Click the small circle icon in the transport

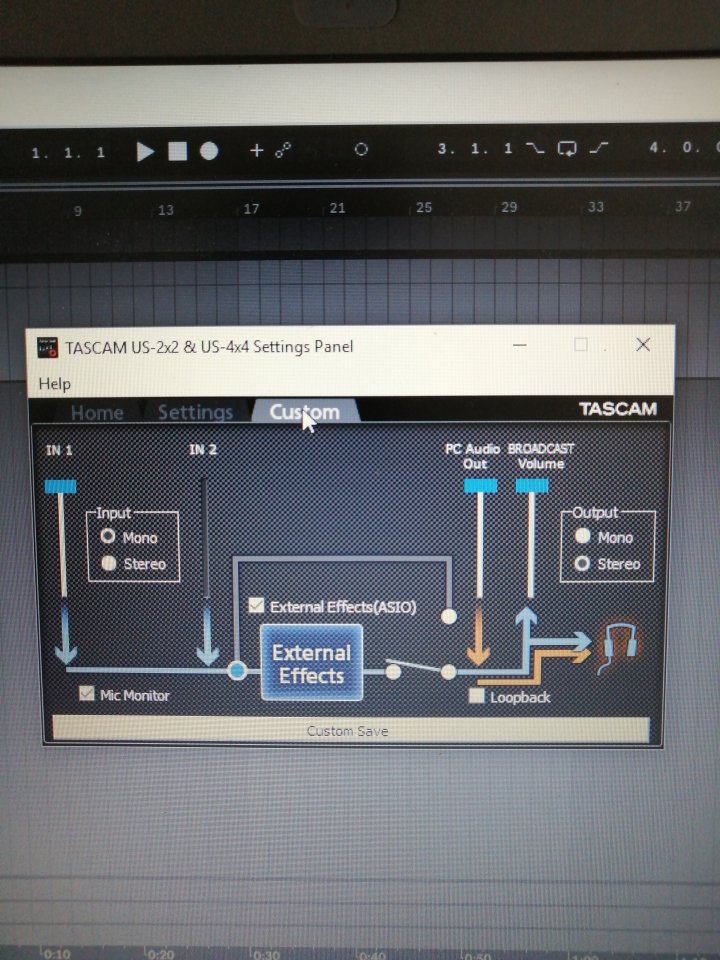(x=361, y=149)
